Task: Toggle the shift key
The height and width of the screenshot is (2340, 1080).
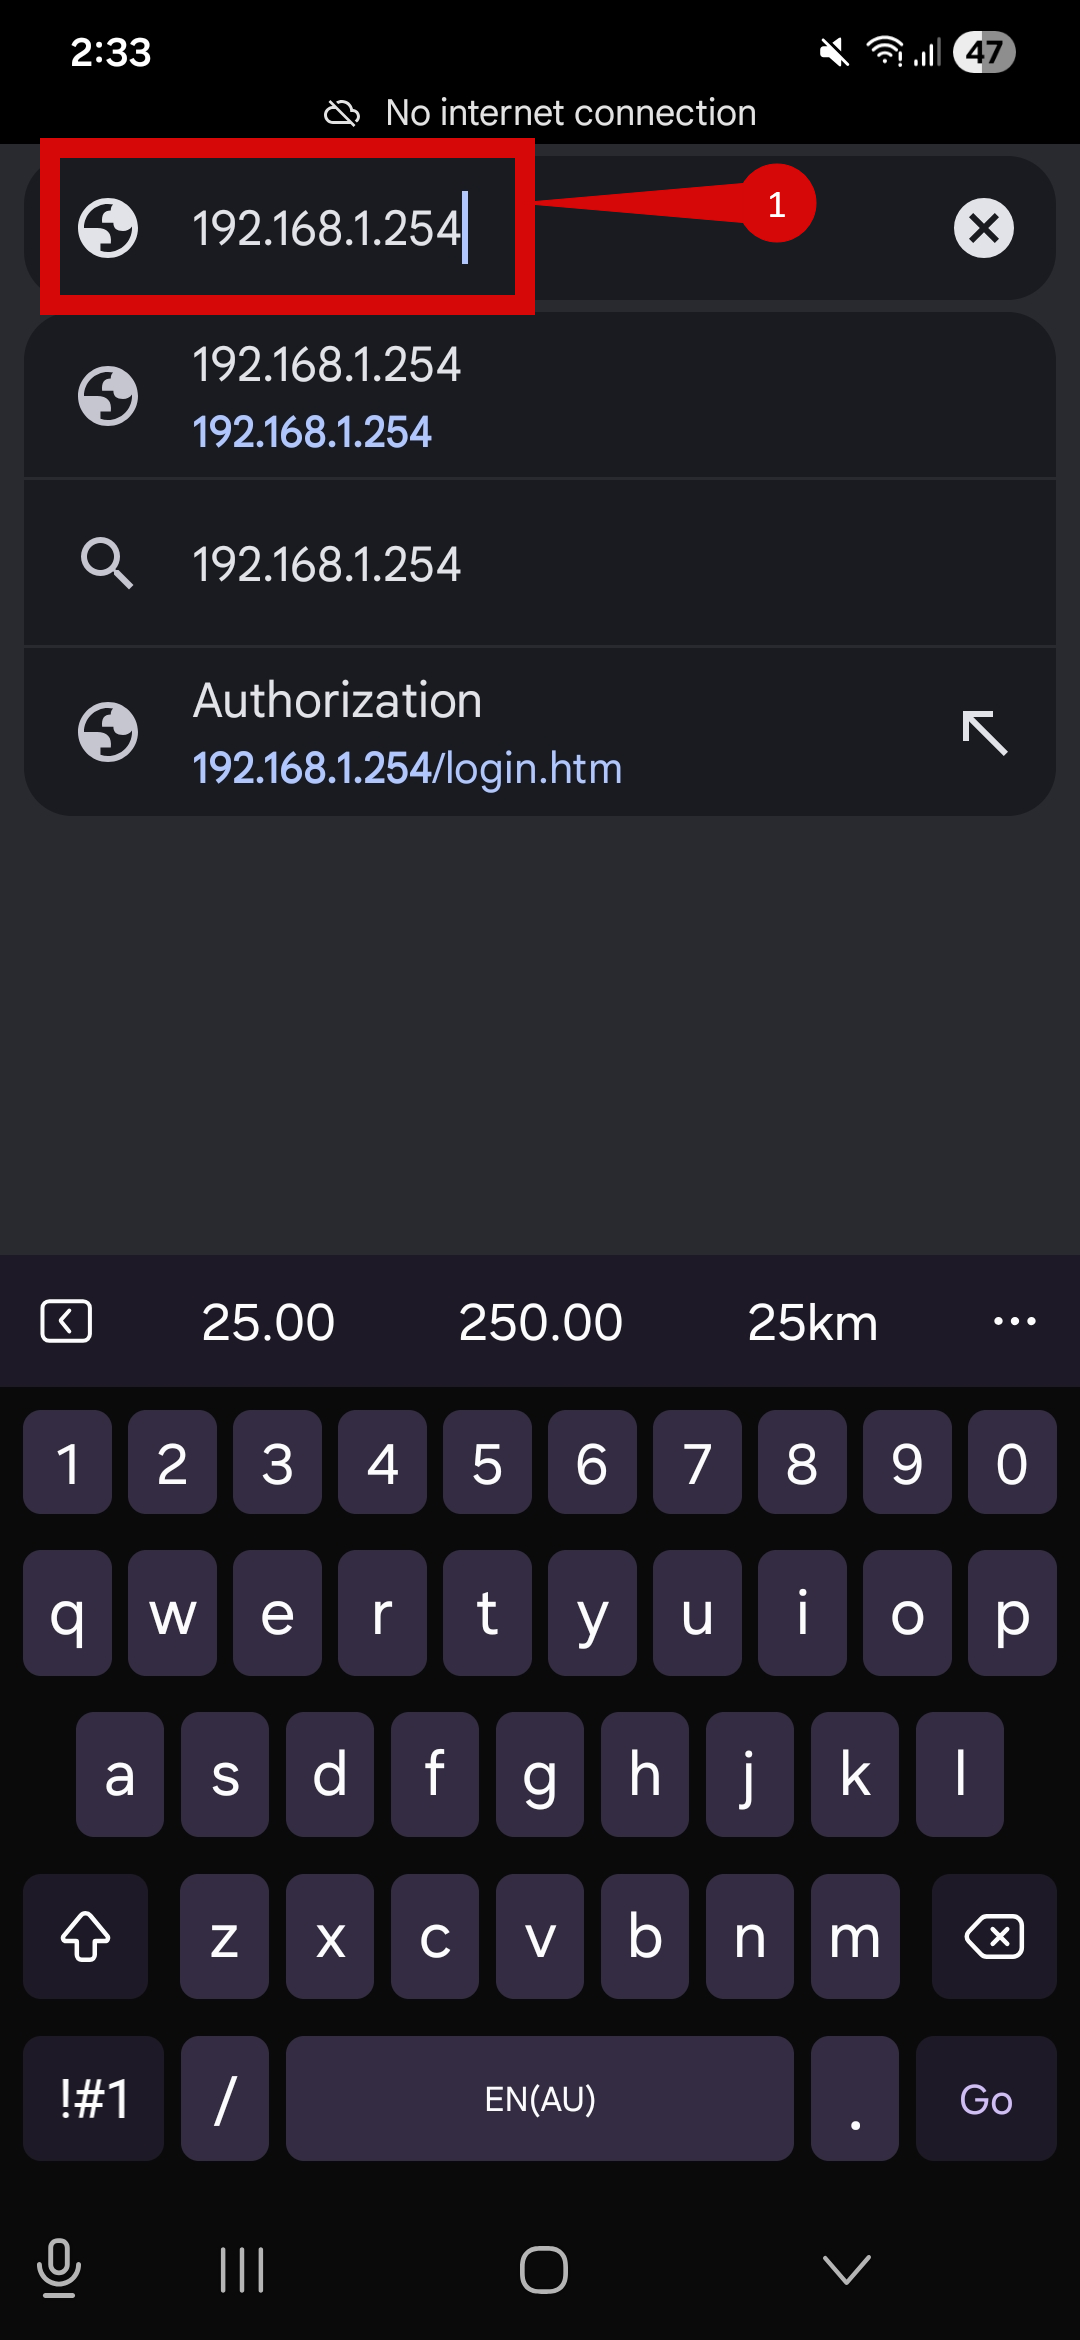Action: pyautogui.click(x=86, y=1937)
